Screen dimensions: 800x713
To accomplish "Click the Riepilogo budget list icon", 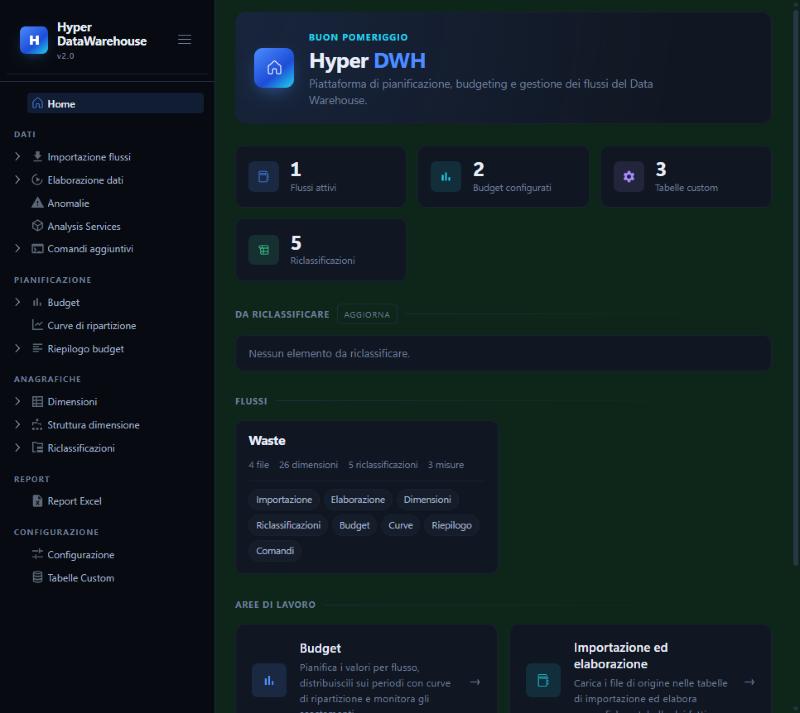I will (37, 348).
